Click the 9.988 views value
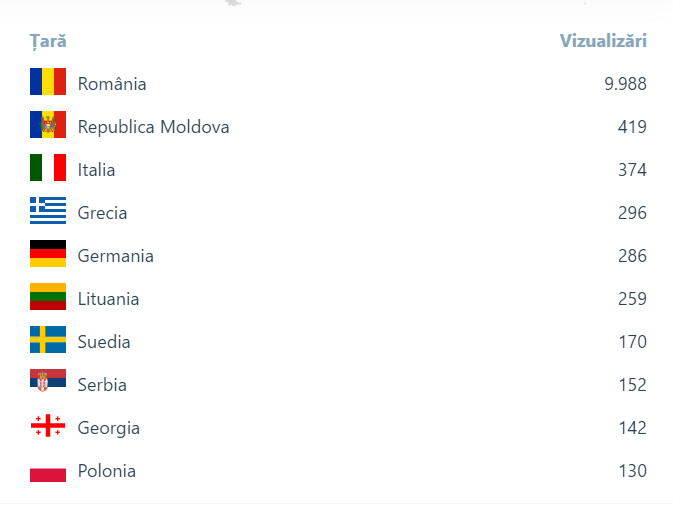The height and width of the screenshot is (513, 673). click(625, 84)
